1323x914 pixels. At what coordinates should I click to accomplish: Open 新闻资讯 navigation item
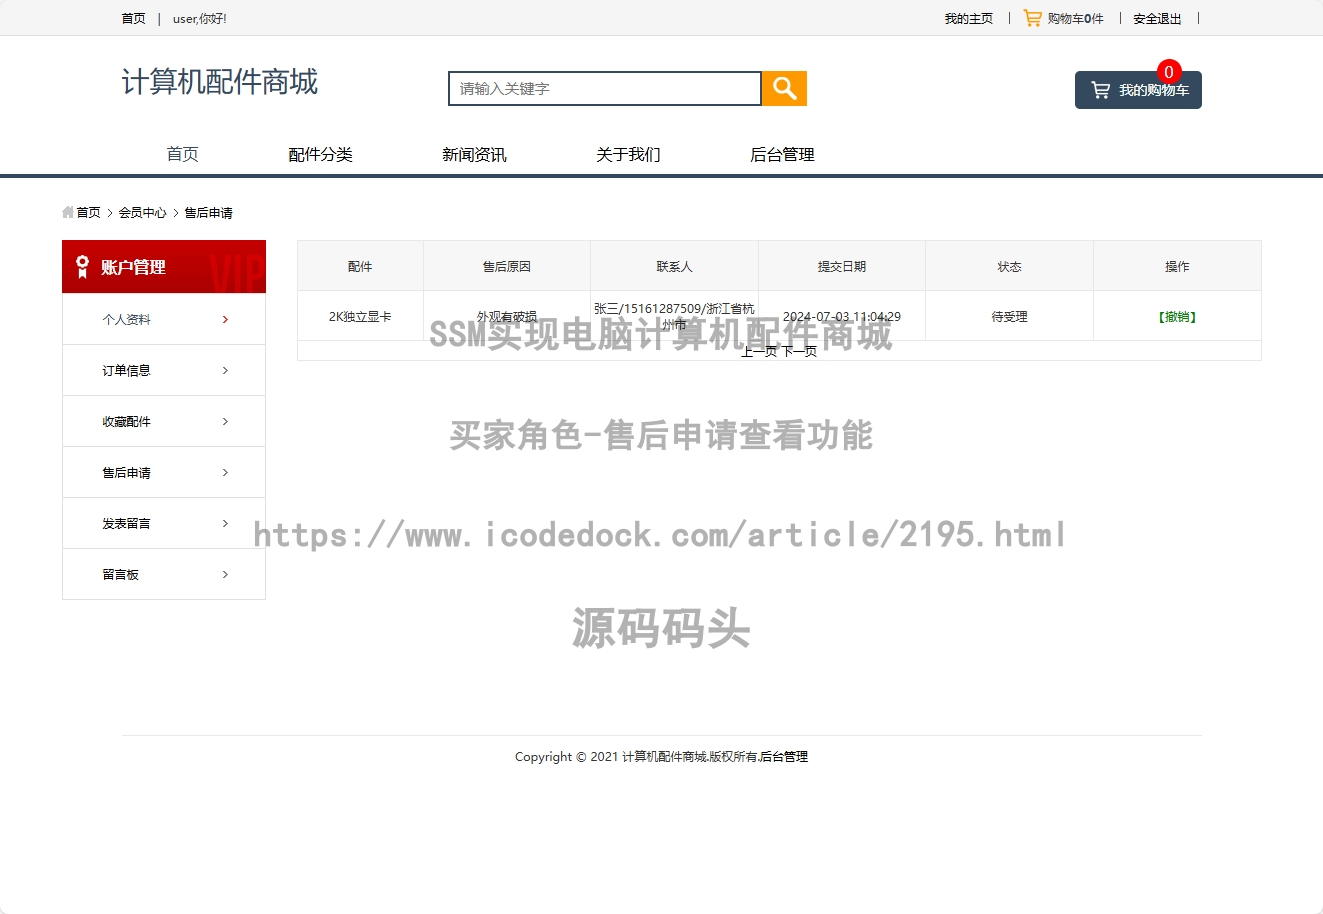[x=474, y=154]
